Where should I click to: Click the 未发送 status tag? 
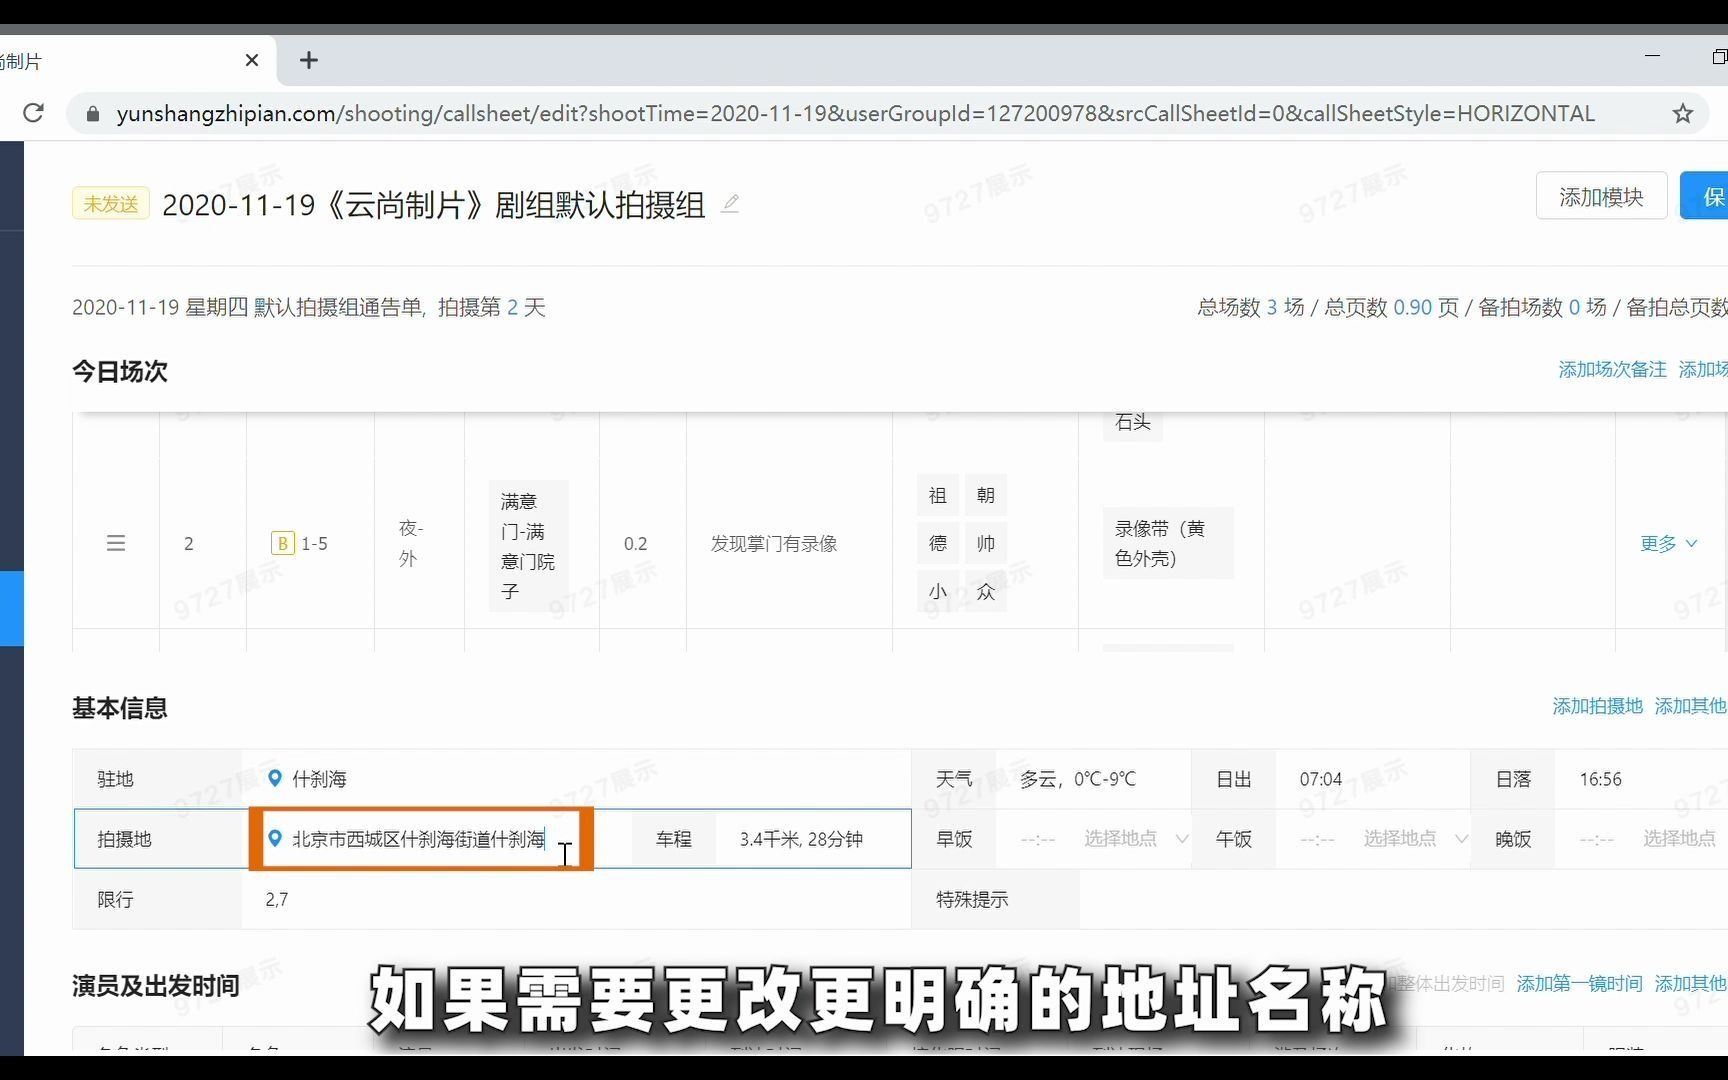pyautogui.click(x=110, y=203)
